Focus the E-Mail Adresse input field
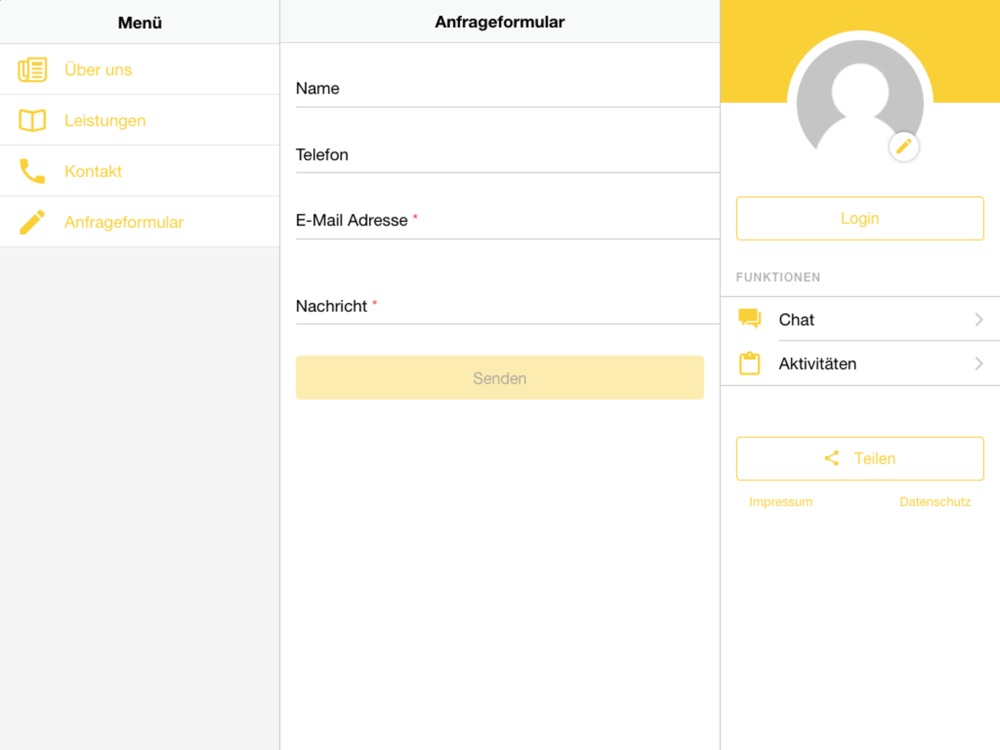The width and height of the screenshot is (1000, 750). coord(508,220)
